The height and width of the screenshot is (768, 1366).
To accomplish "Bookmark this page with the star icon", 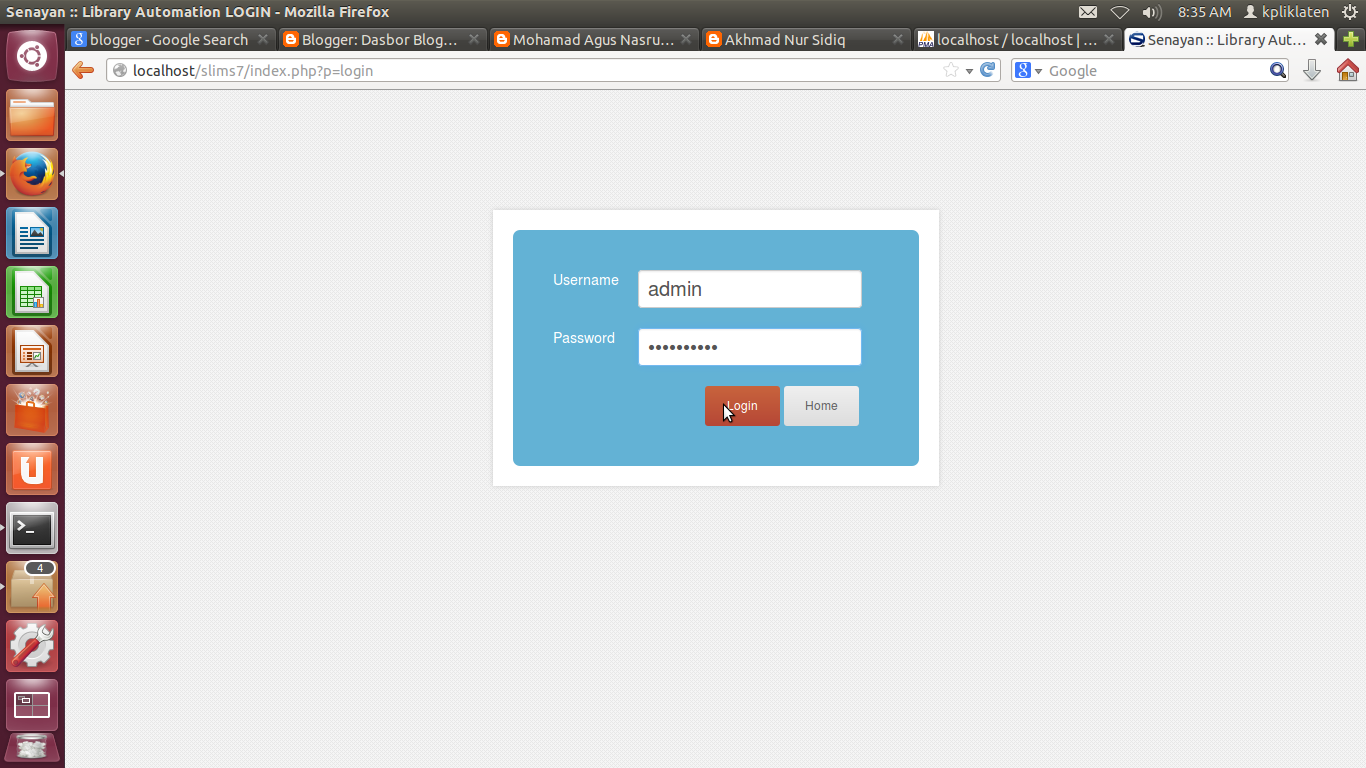I will point(951,70).
